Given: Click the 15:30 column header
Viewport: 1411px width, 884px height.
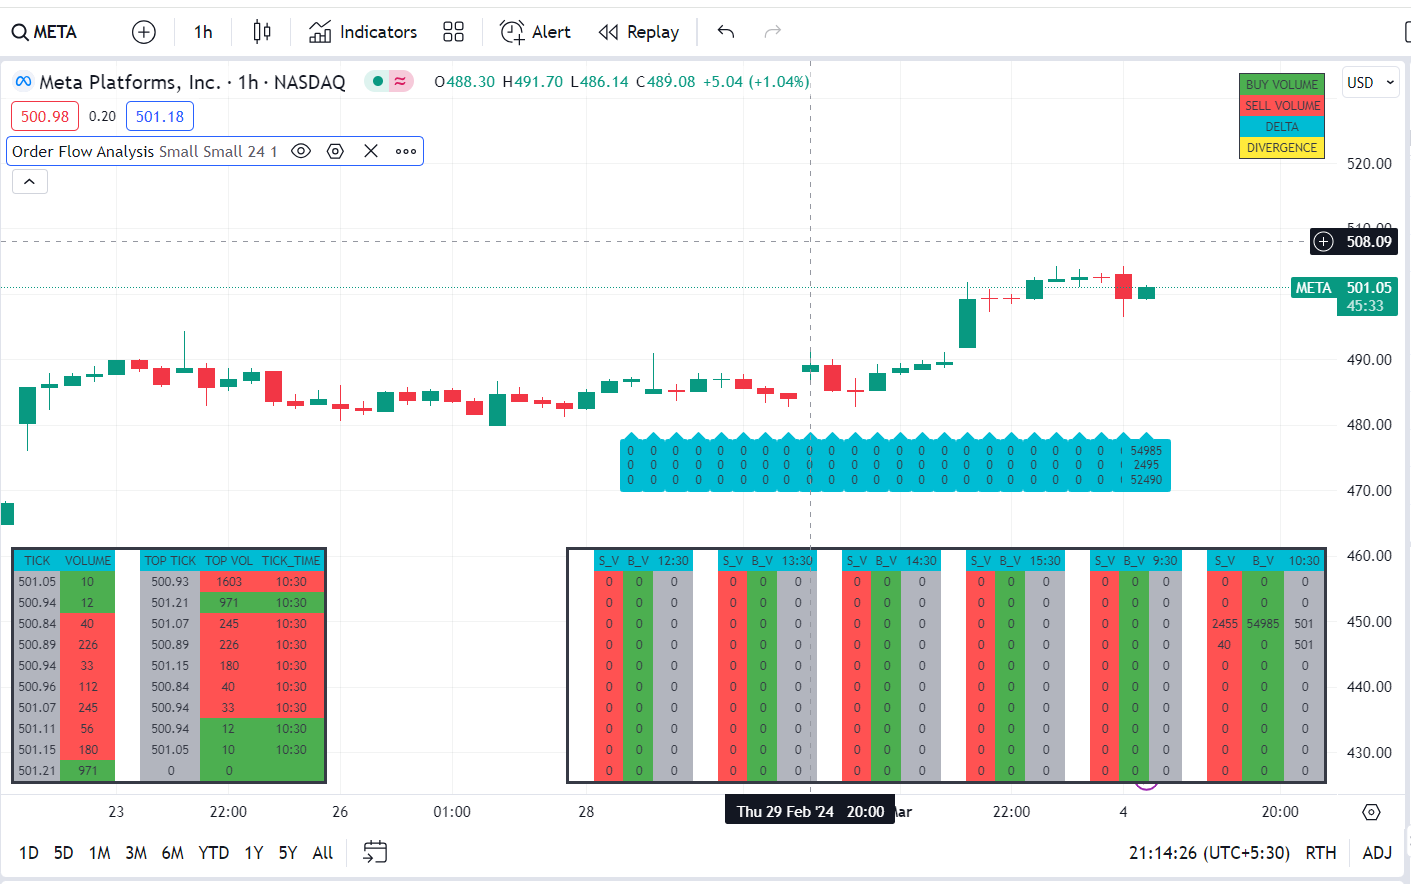Looking at the screenshot, I should tap(1045, 560).
